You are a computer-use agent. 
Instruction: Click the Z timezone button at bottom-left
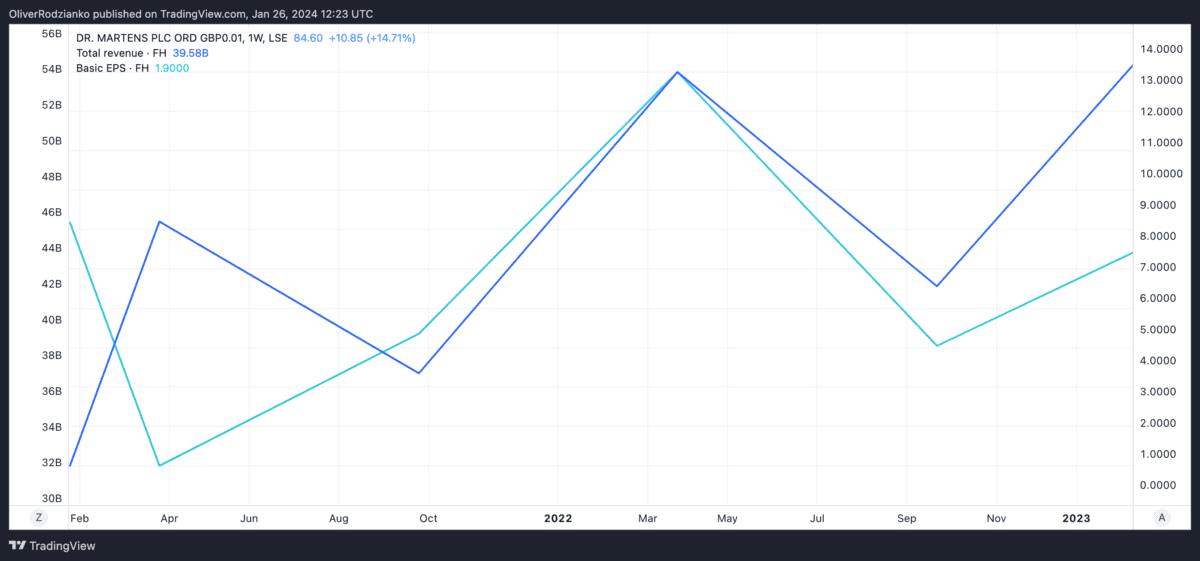click(x=39, y=517)
